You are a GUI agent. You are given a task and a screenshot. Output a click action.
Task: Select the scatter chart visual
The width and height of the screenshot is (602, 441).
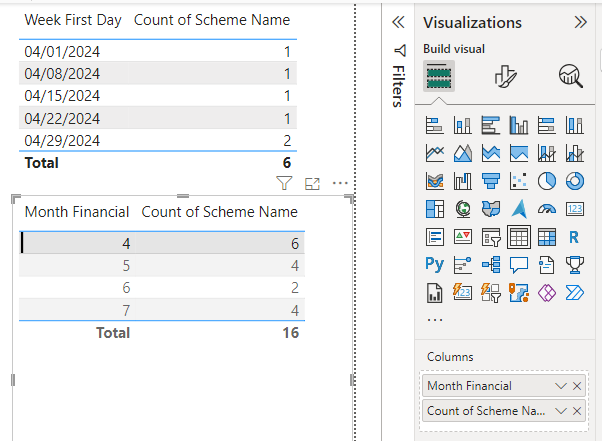tap(519, 181)
